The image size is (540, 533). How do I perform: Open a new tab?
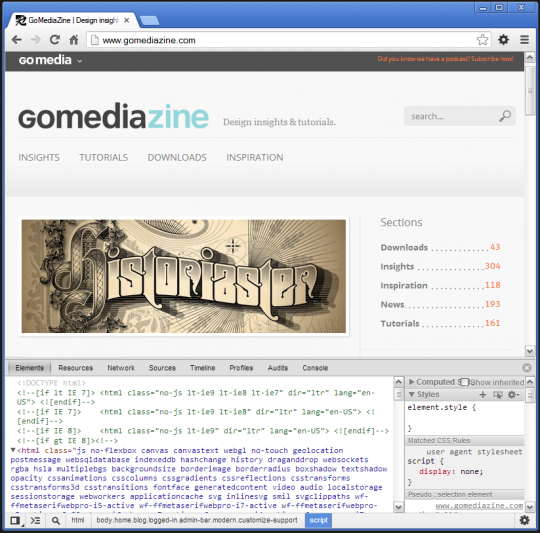[x=149, y=21]
